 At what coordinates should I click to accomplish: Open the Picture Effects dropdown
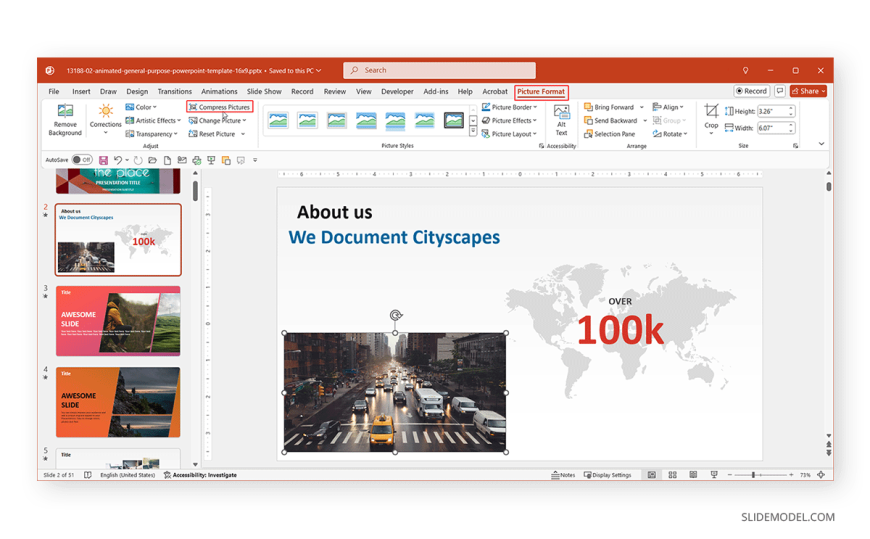pos(509,120)
